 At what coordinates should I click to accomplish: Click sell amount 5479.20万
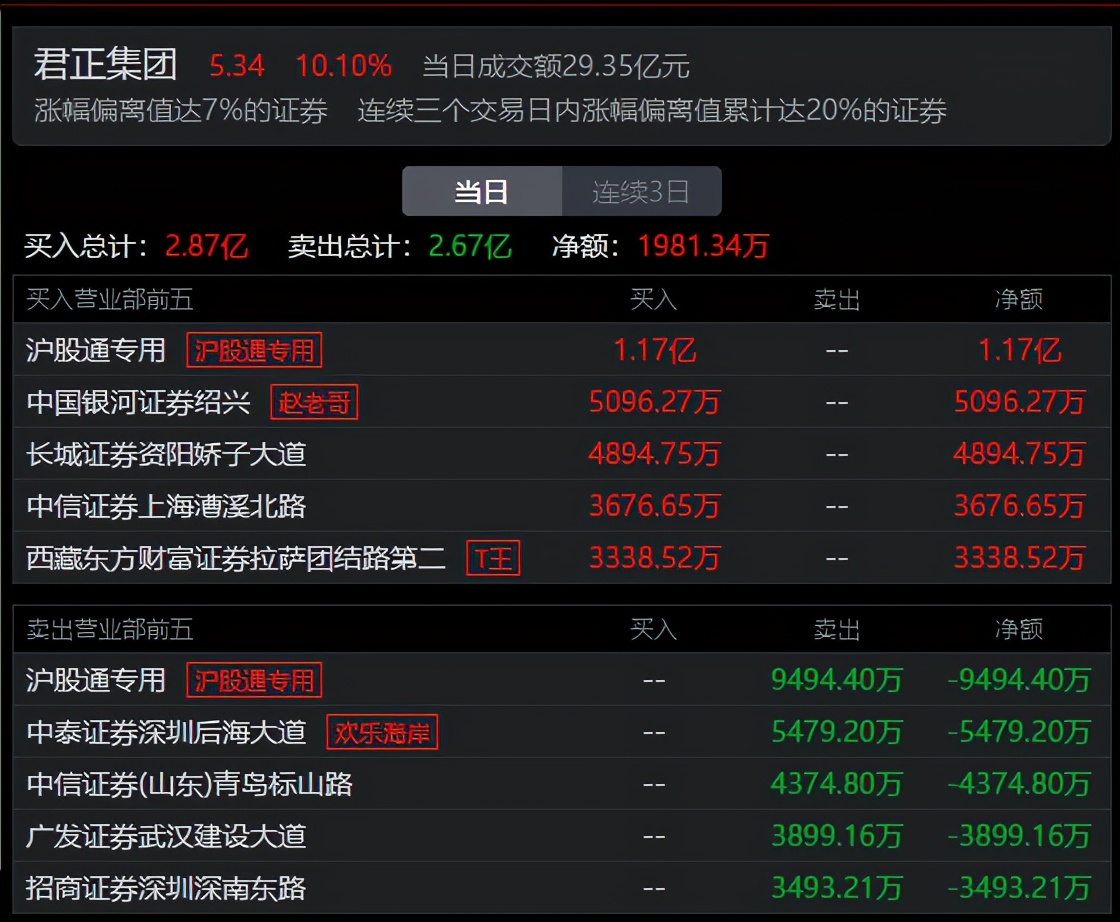coord(837,732)
